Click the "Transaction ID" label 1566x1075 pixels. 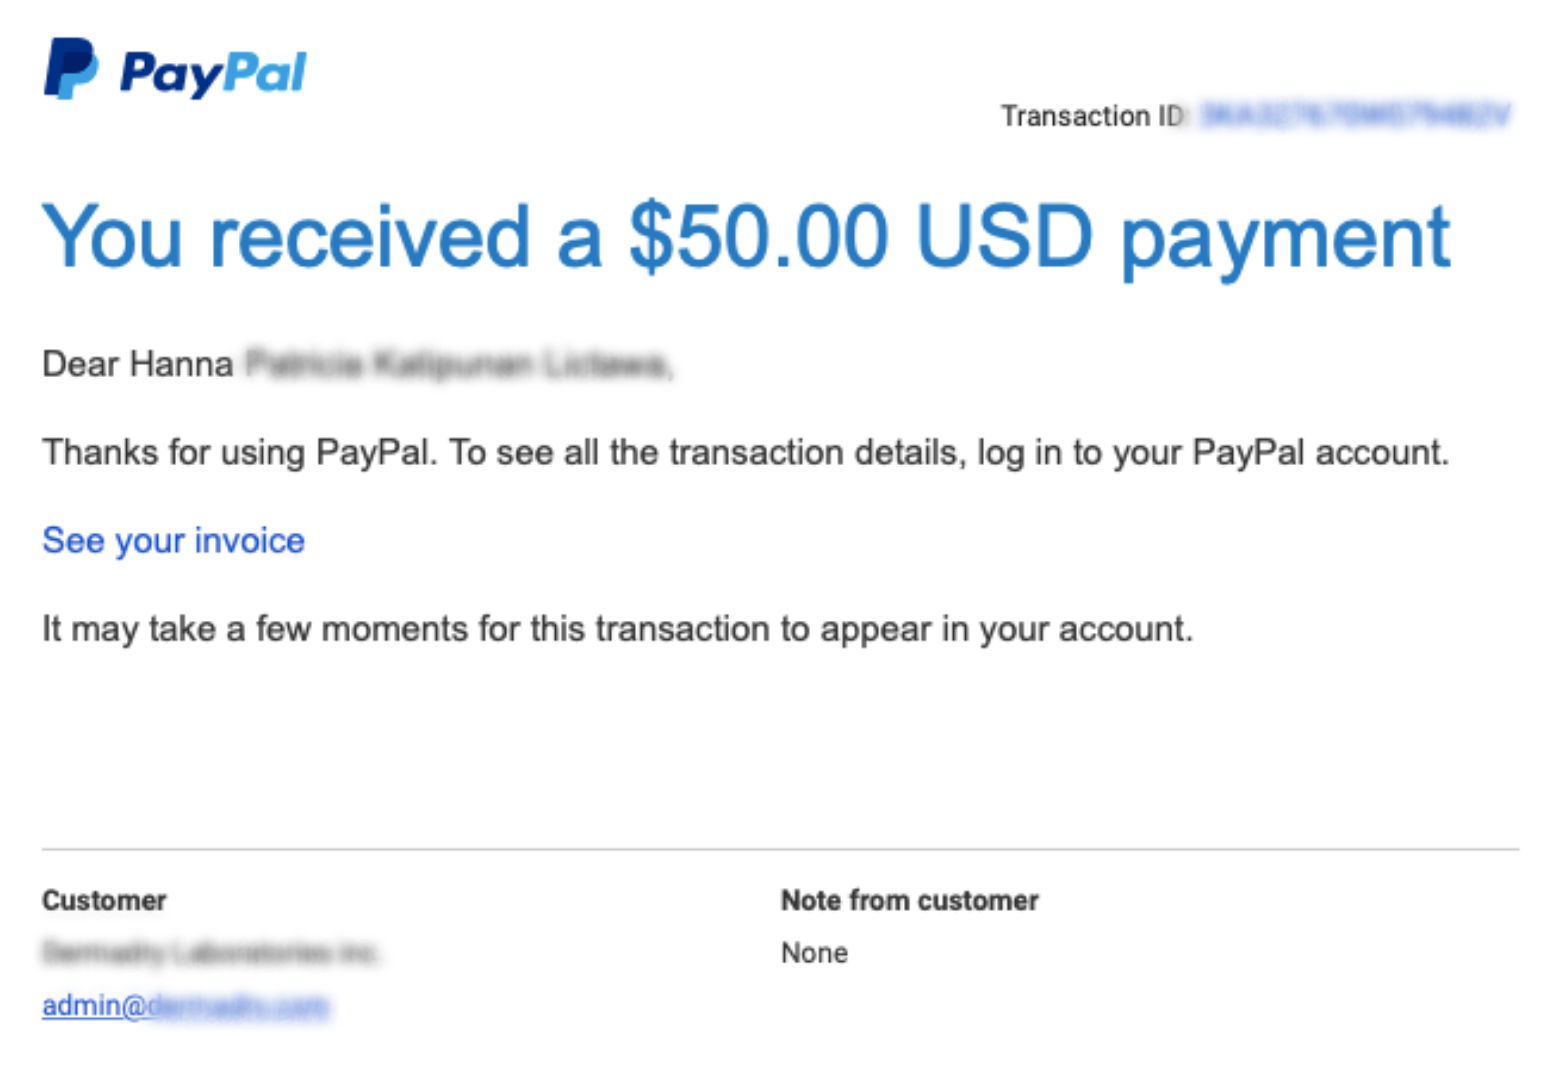1092,116
